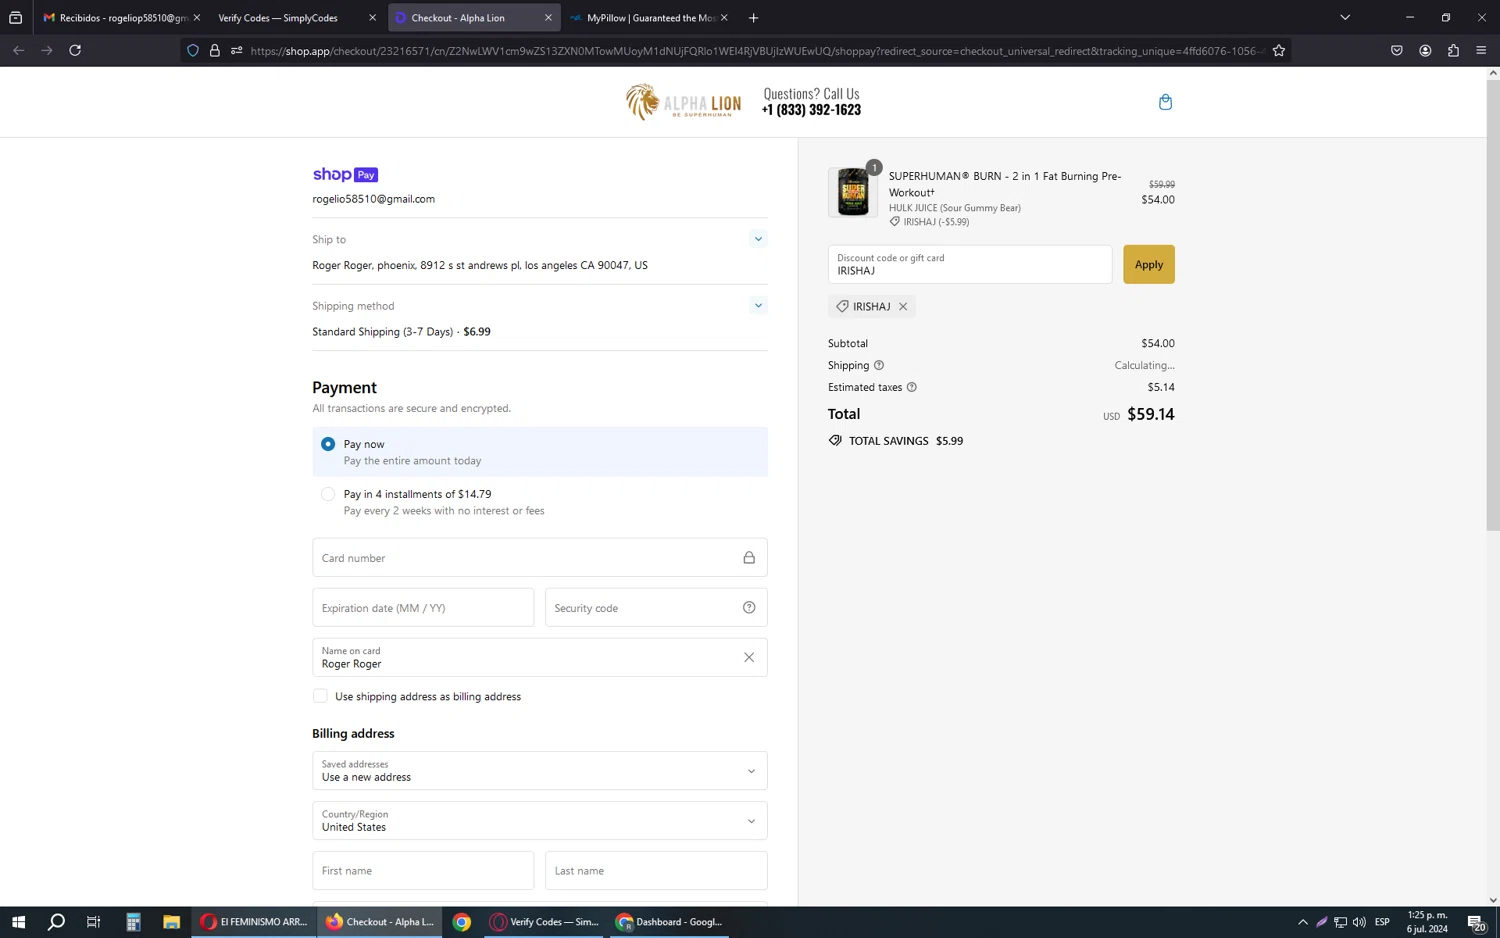
Task: Click security code help question mark
Action: coord(749,608)
